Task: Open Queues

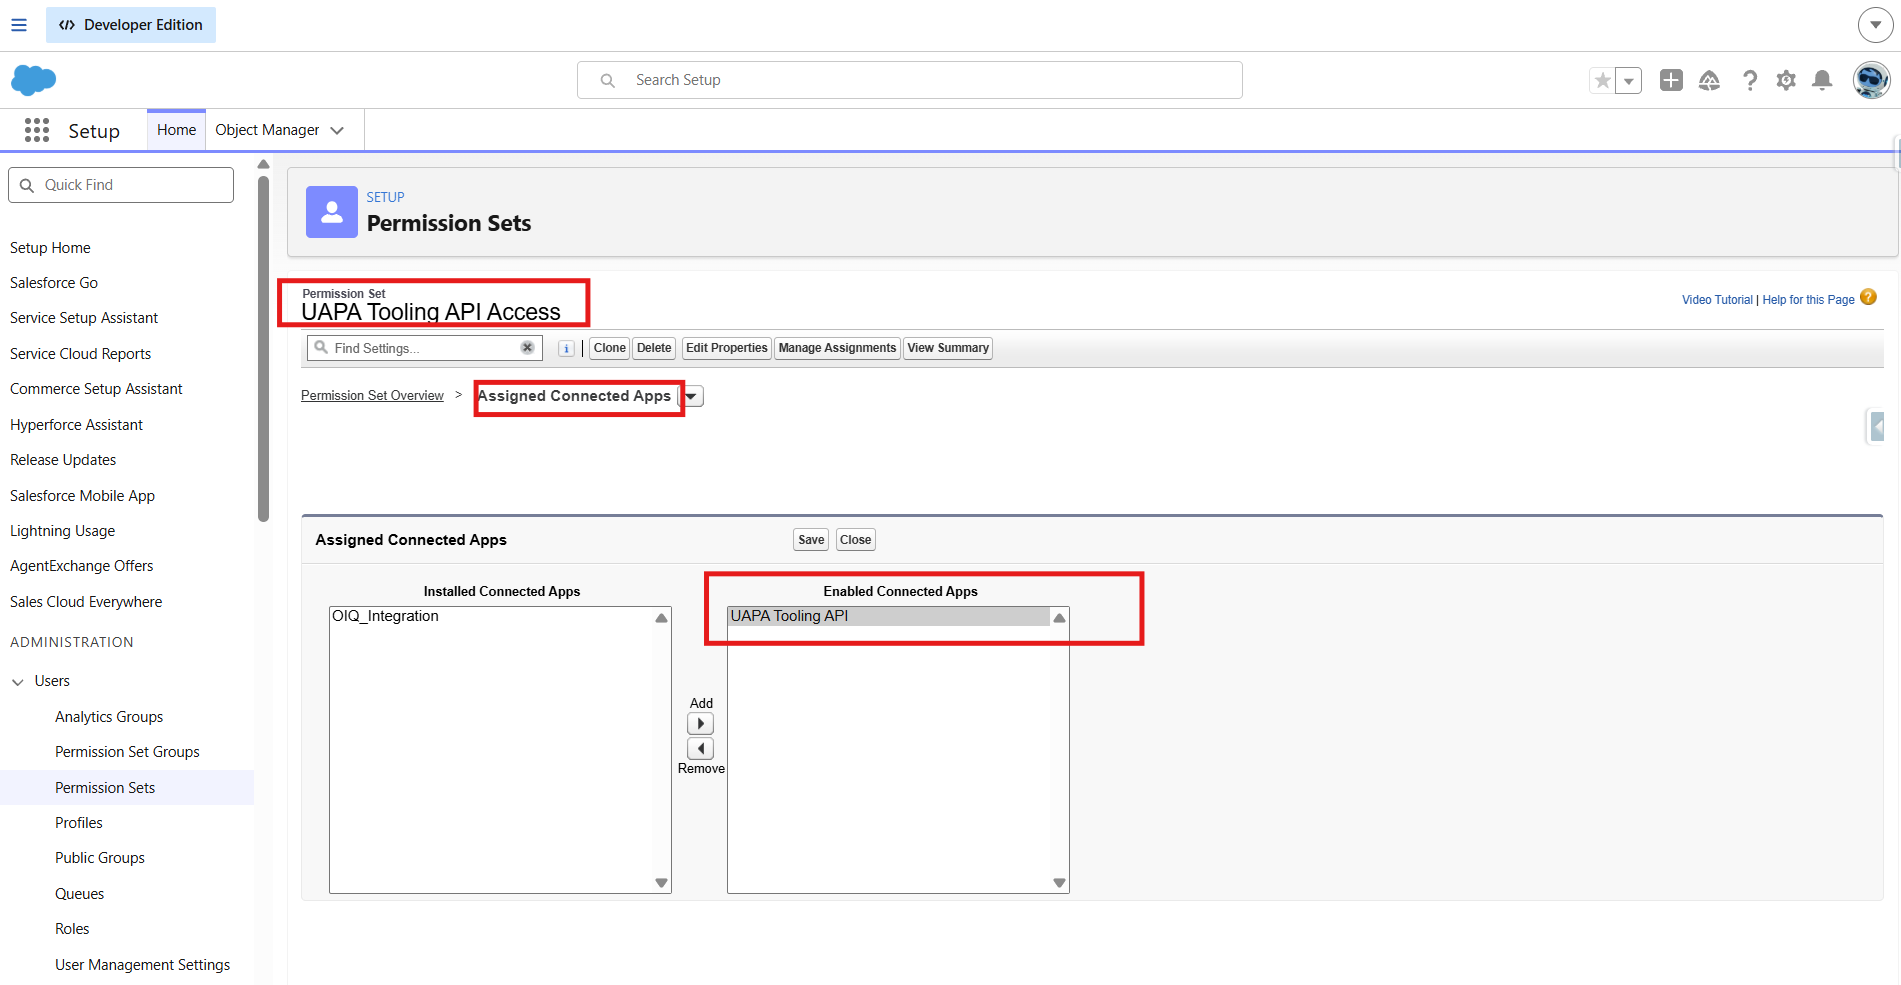Action: click(x=80, y=894)
